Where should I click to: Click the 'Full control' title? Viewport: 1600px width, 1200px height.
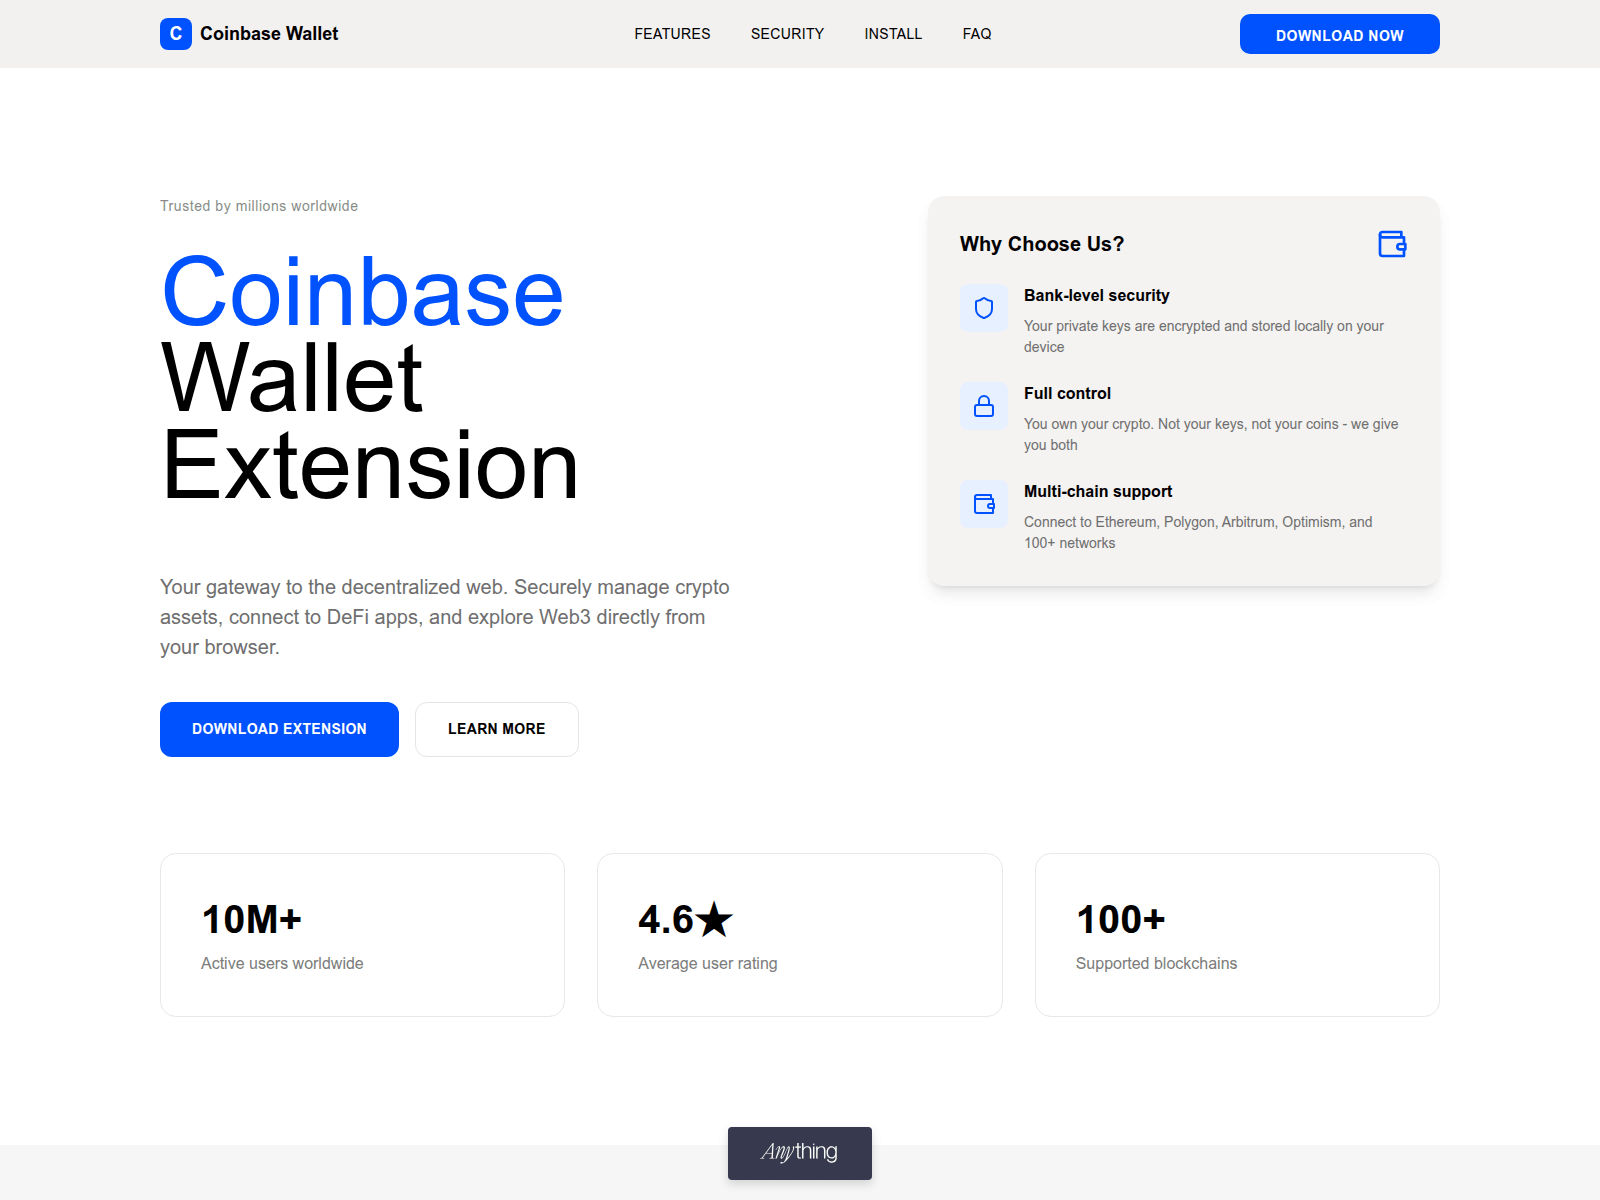point(1067,393)
